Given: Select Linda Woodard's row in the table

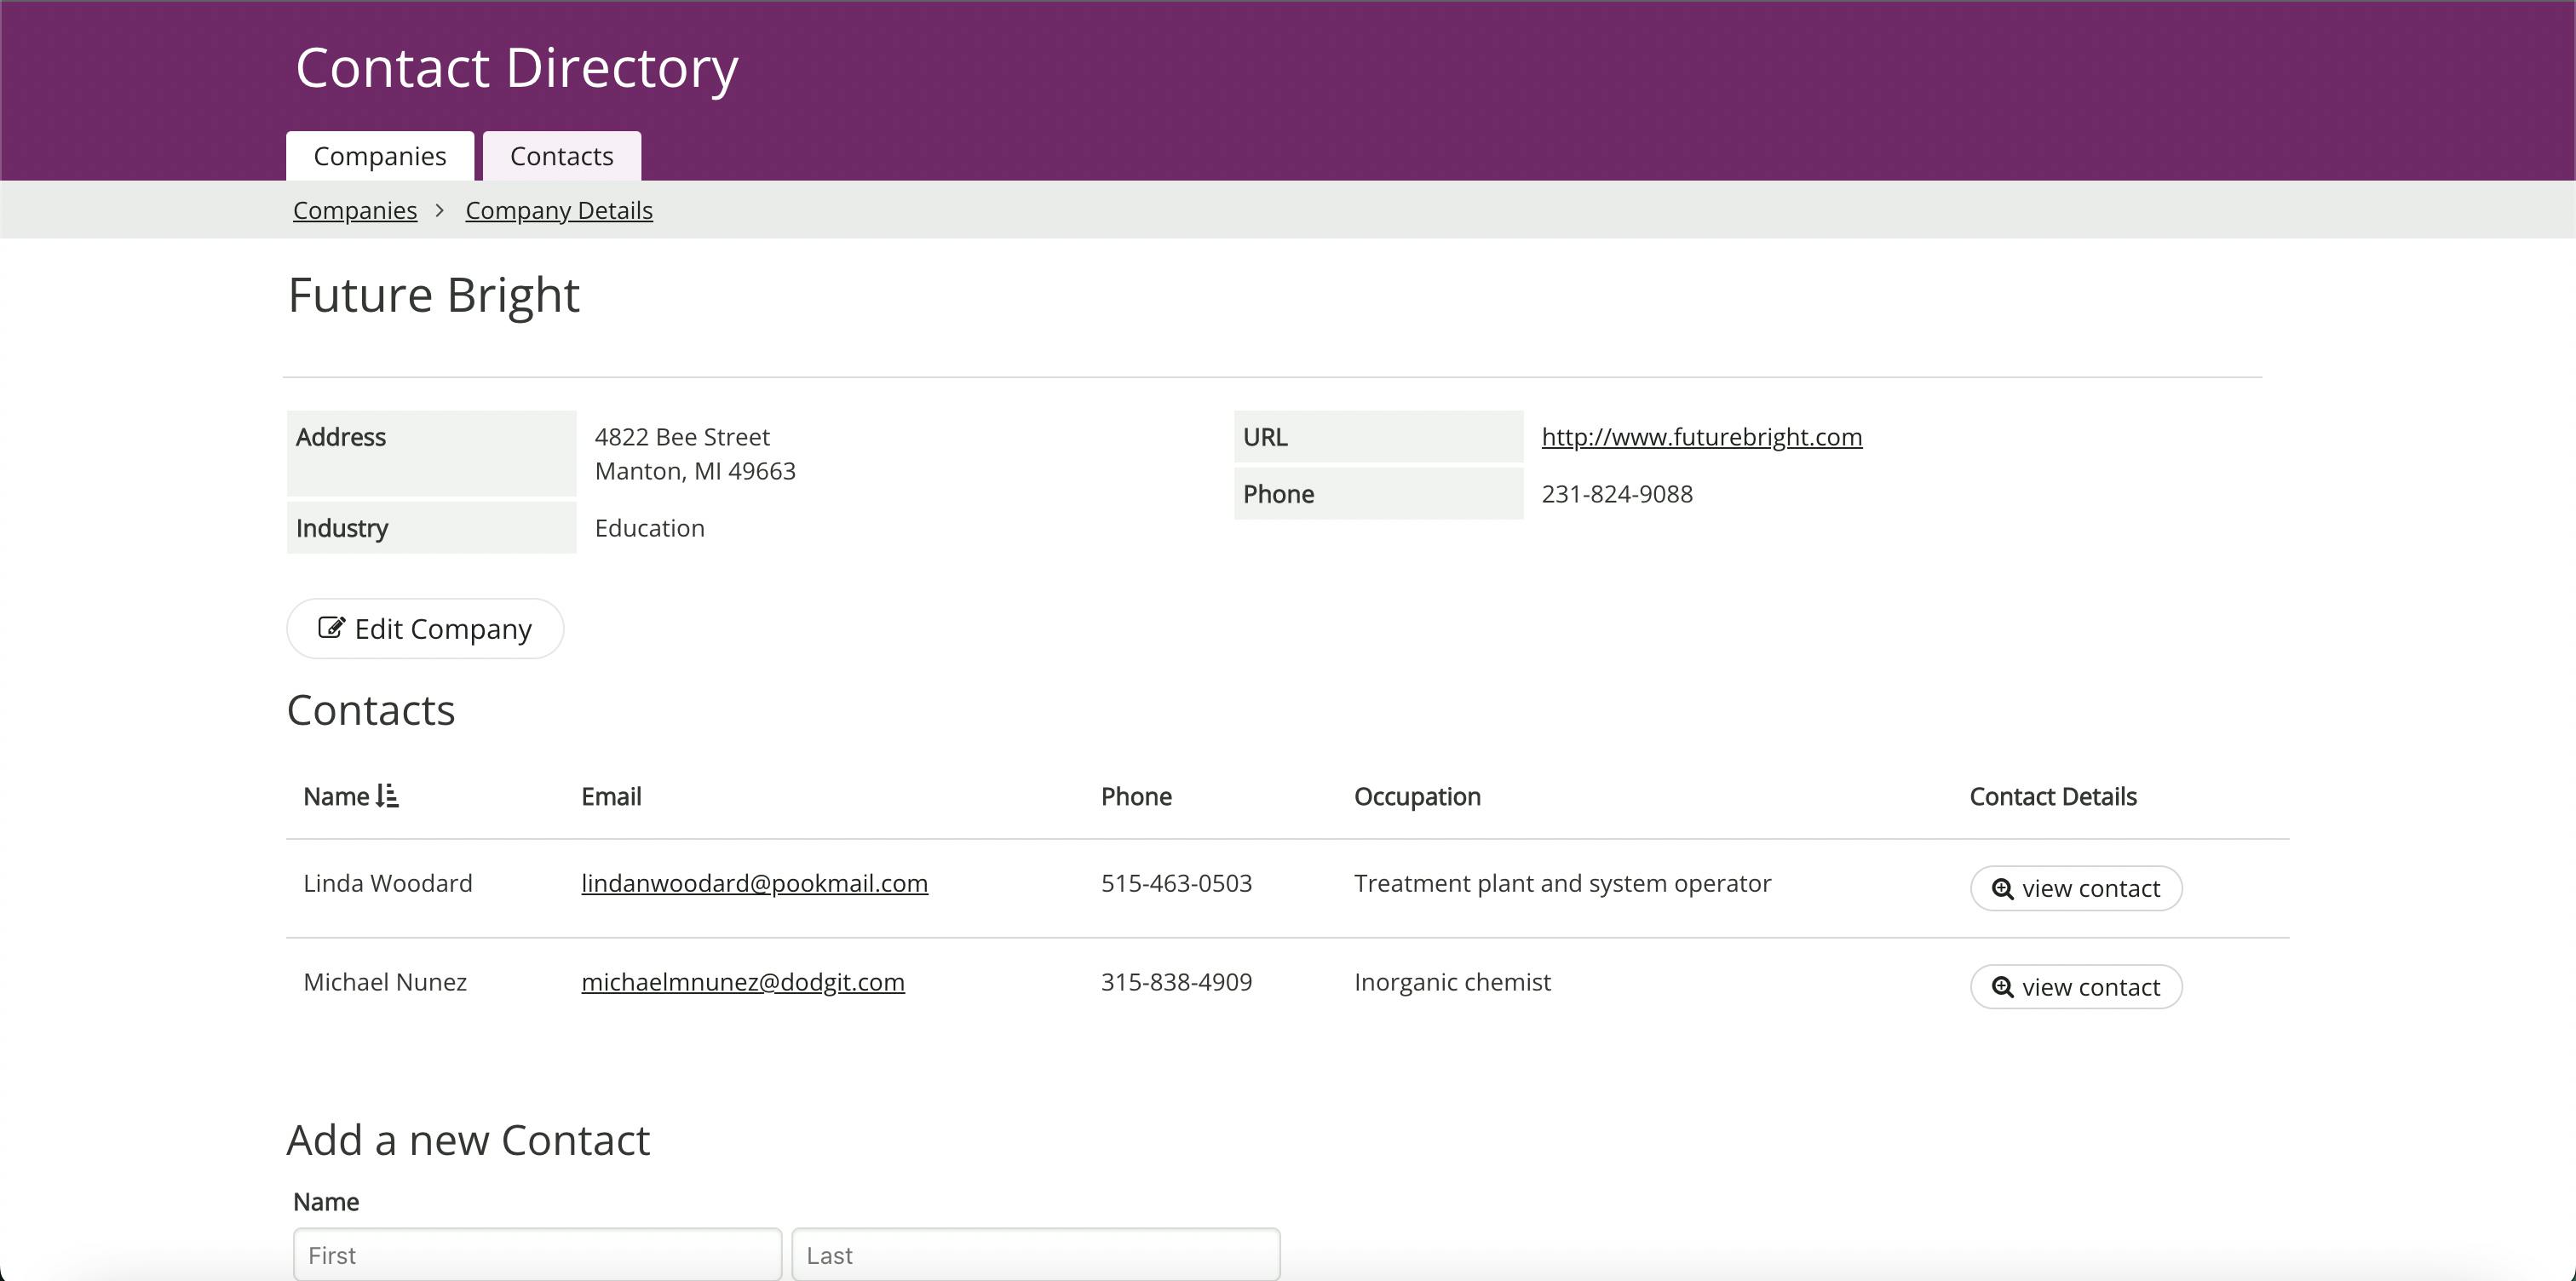Looking at the screenshot, I should coord(388,883).
